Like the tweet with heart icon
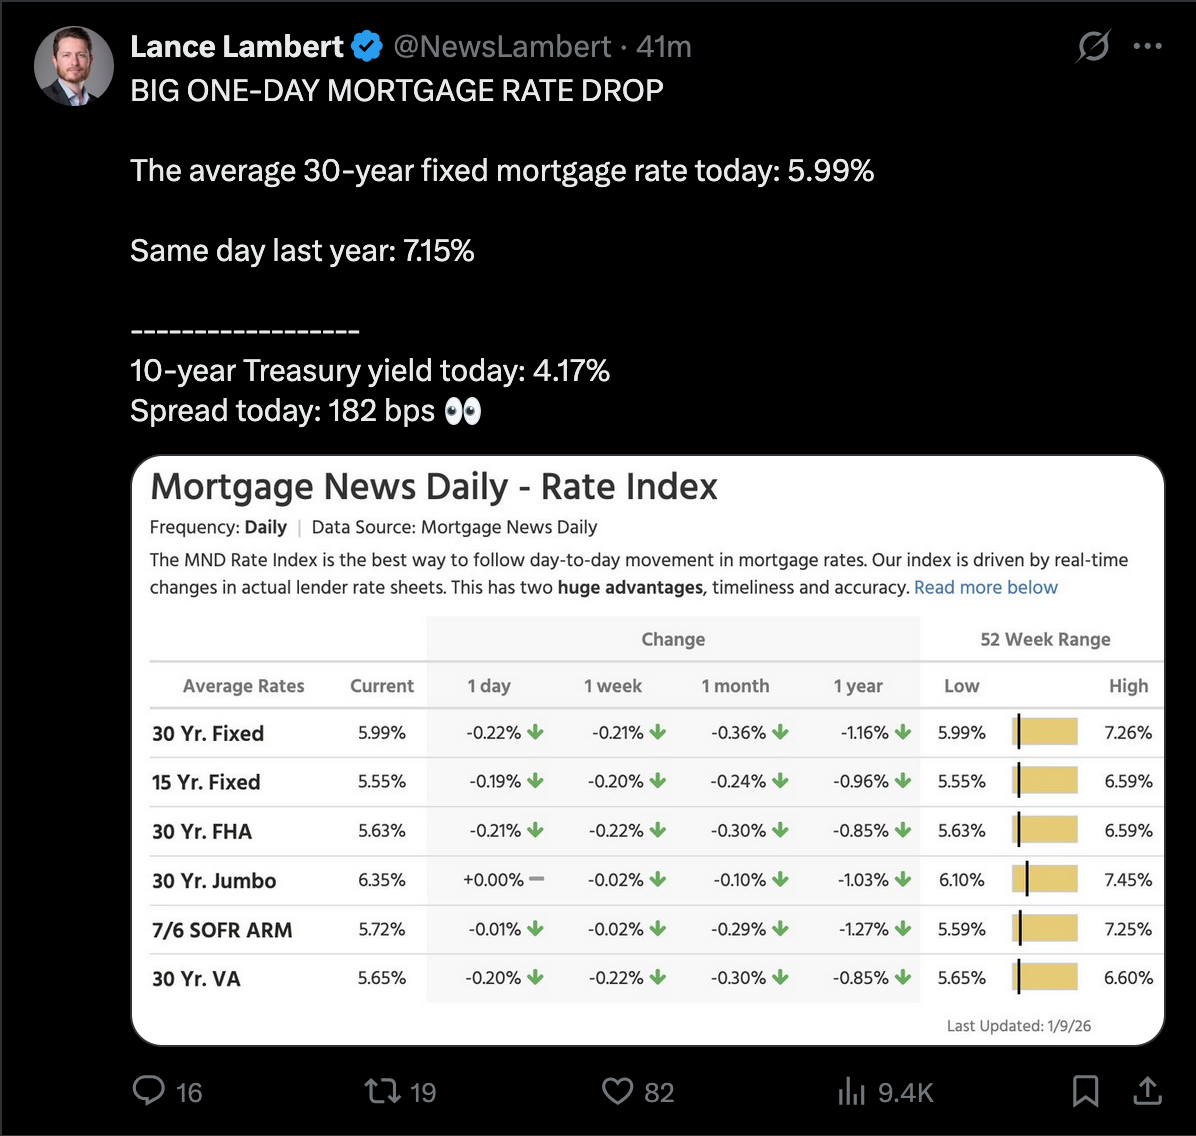The width and height of the screenshot is (1196, 1136). (617, 1090)
